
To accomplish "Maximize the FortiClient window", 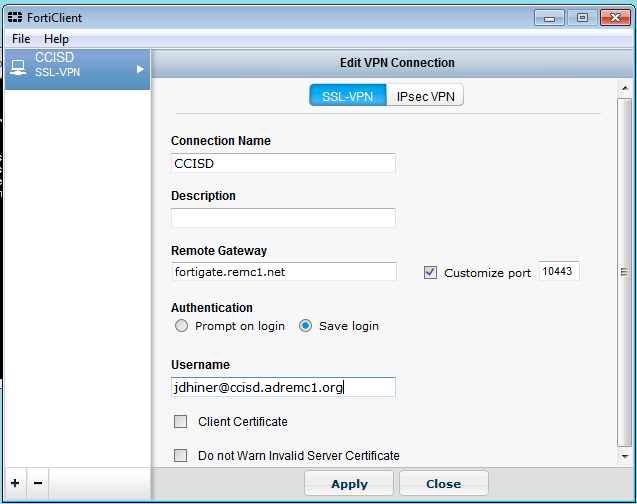I will [582, 18].
